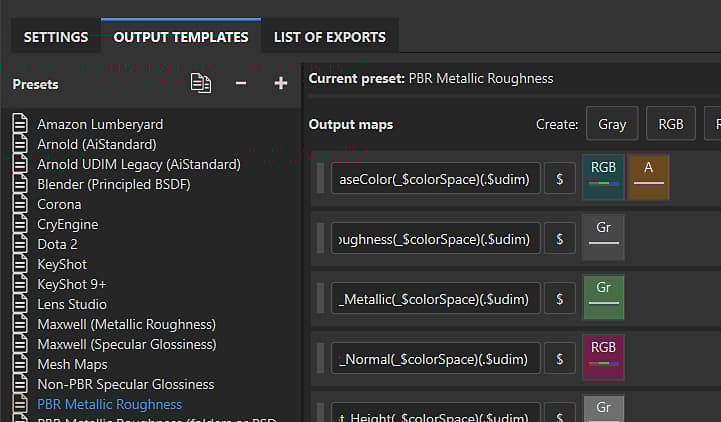The height and width of the screenshot is (422, 721).
Task: Click the $ button beside the BaseColor map
Action: (x=560, y=178)
